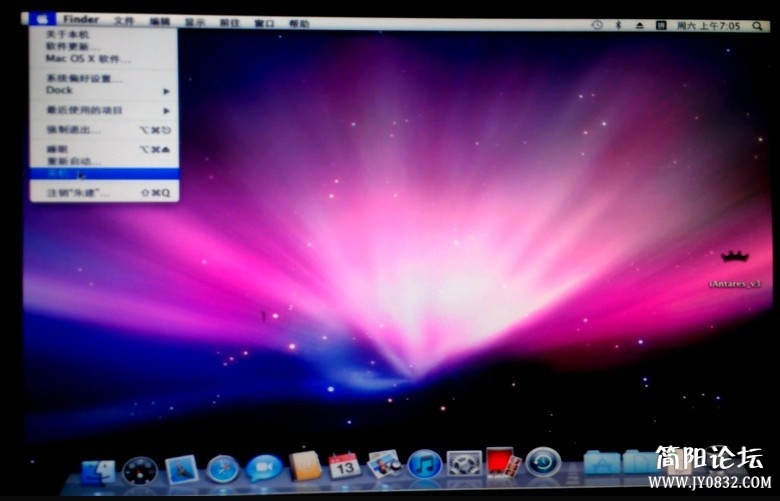
Task: Open 系统偏好设置… from the Apple menu
Action: point(103,78)
